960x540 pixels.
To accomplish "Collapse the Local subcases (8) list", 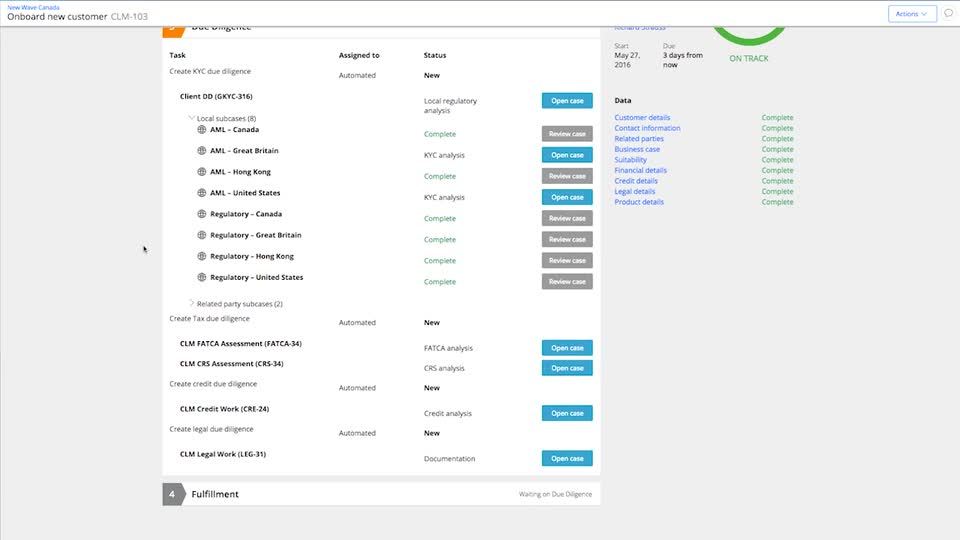I will pyautogui.click(x=192, y=118).
